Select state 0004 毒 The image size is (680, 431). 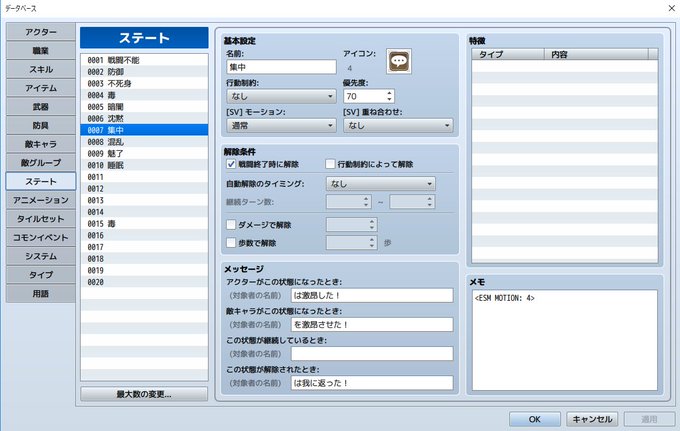144,95
